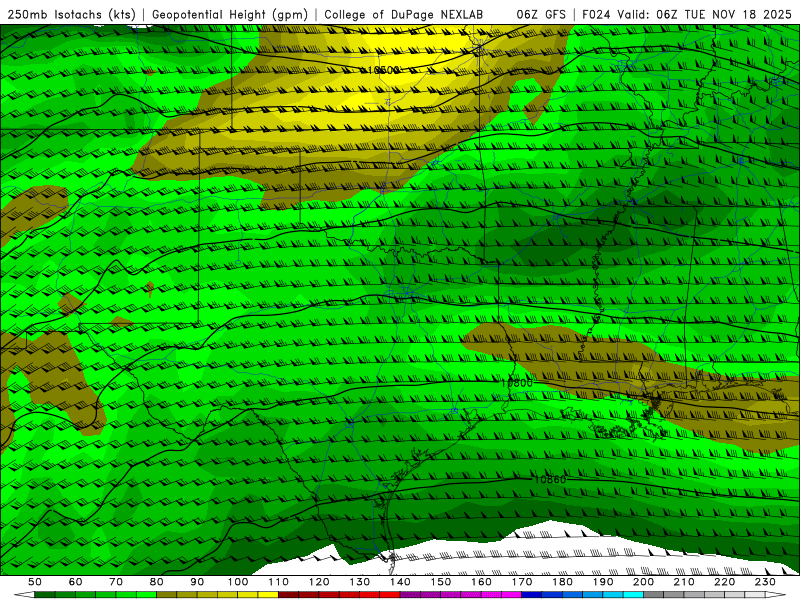Click the '70' label on the color scale

coord(116,582)
